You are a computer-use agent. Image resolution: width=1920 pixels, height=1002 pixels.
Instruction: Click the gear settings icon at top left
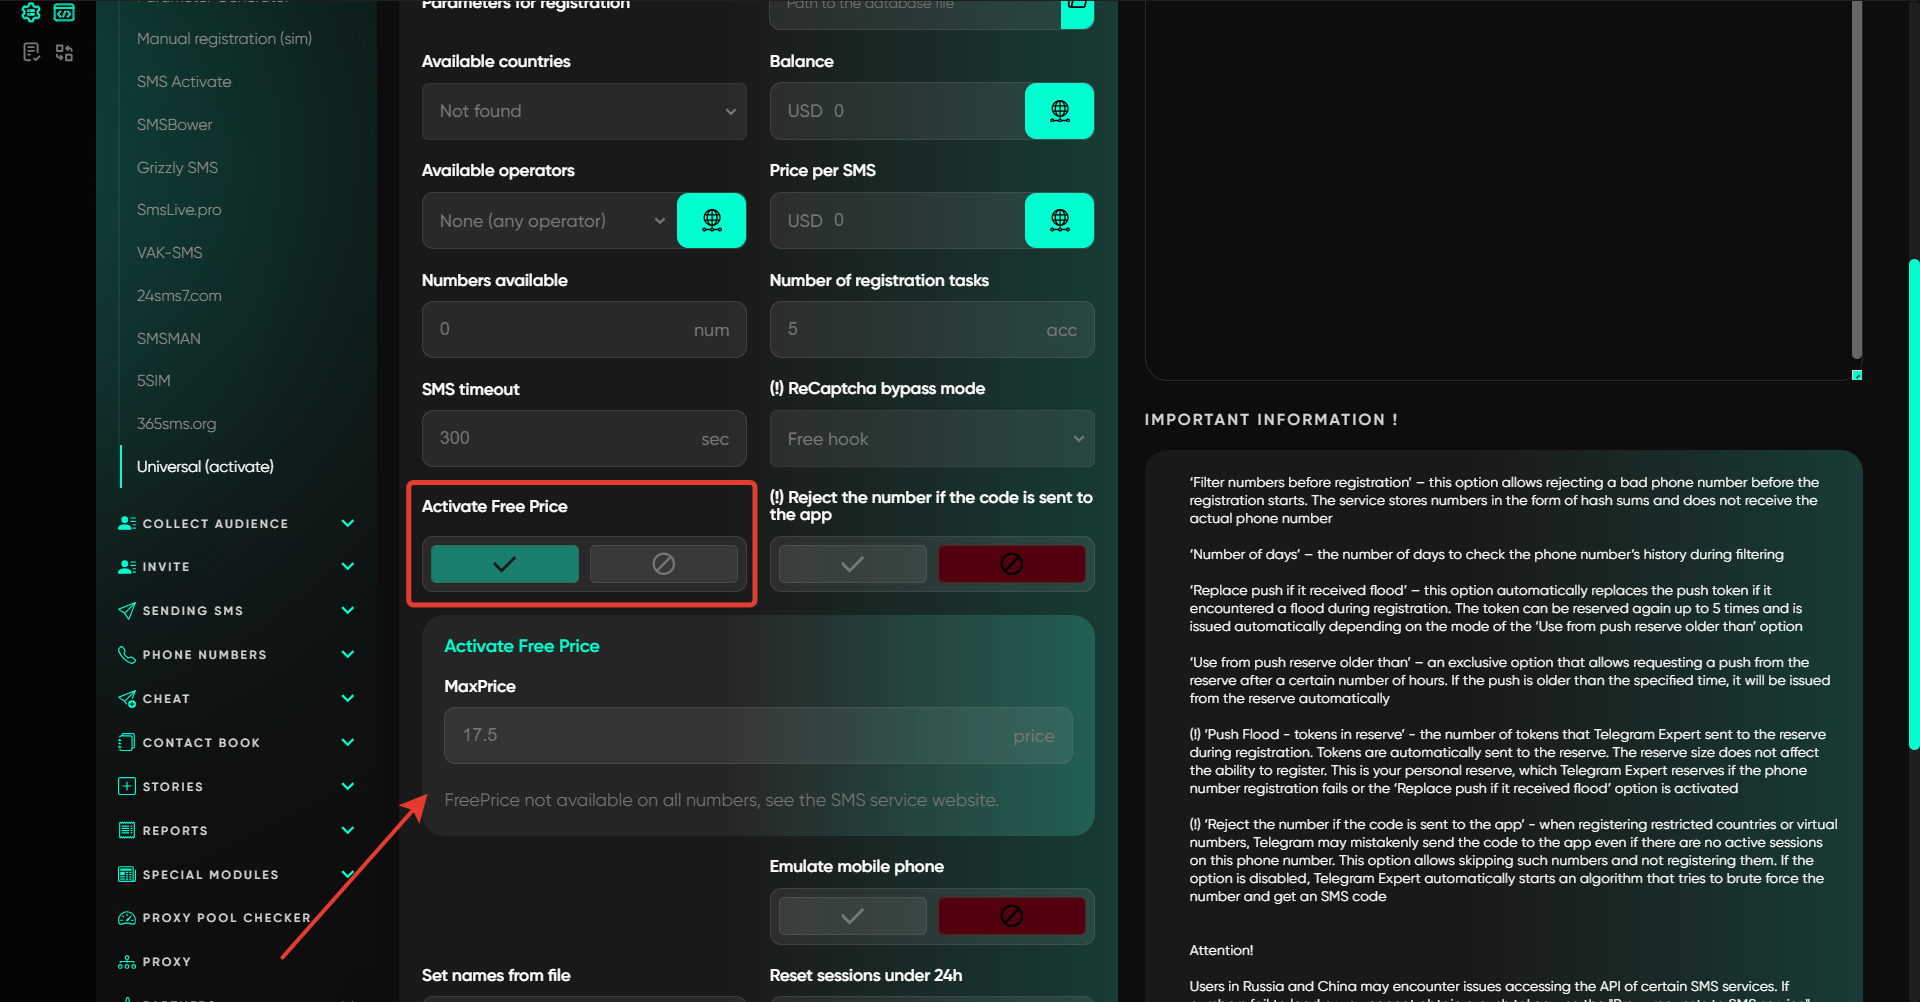[x=31, y=12]
